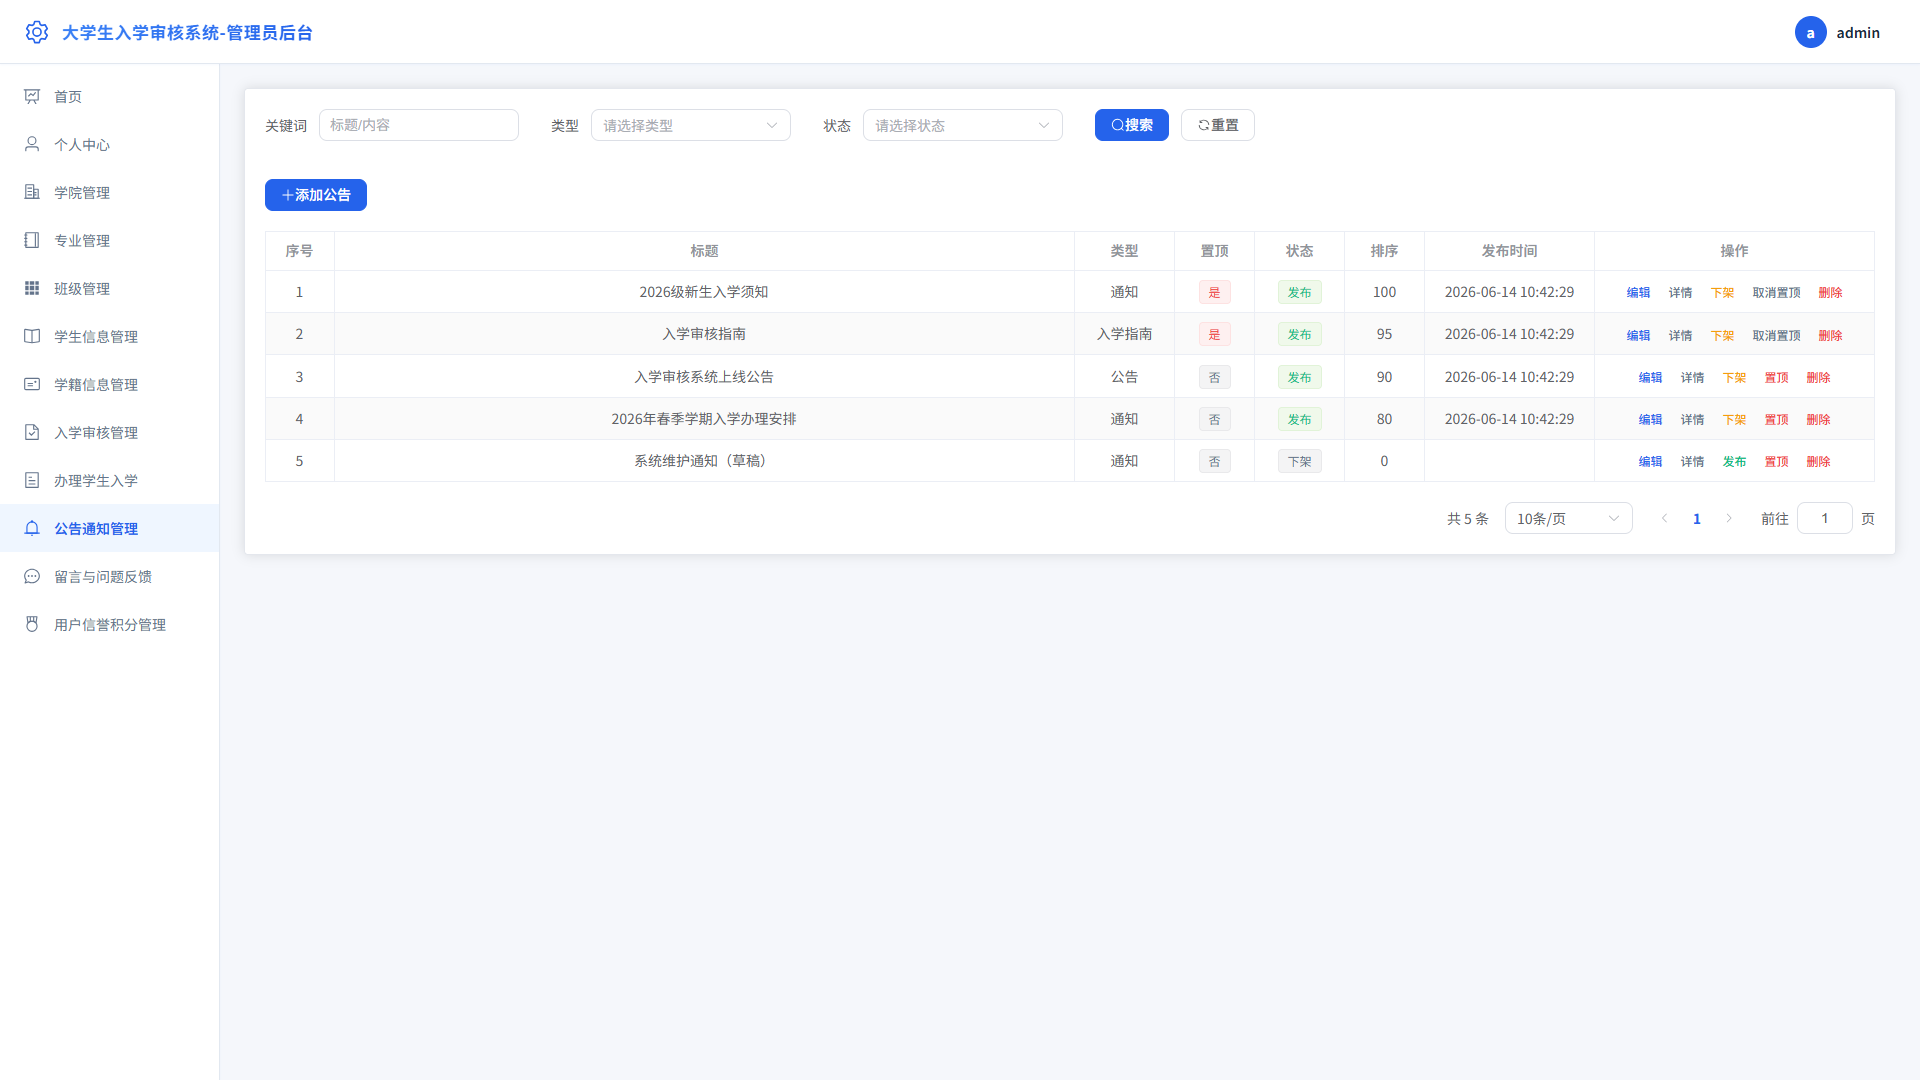This screenshot has height=1080, width=1920.
Task: Click the 排序 column header
Action: point(1384,251)
